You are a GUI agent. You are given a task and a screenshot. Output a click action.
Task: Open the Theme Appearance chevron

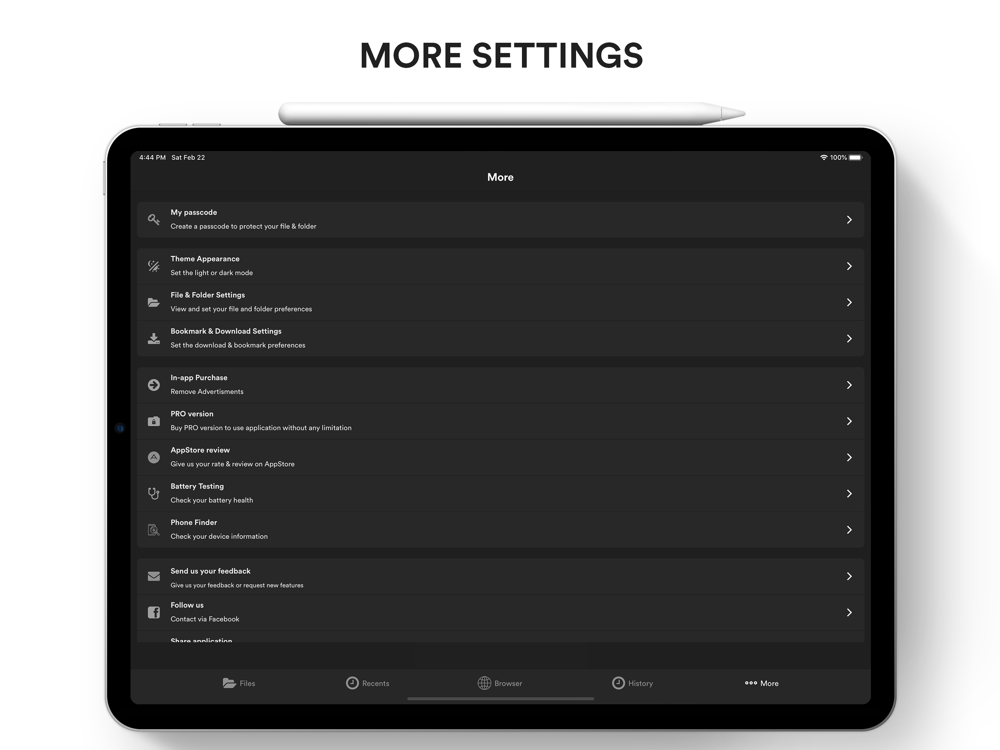[x=849, y=266]
